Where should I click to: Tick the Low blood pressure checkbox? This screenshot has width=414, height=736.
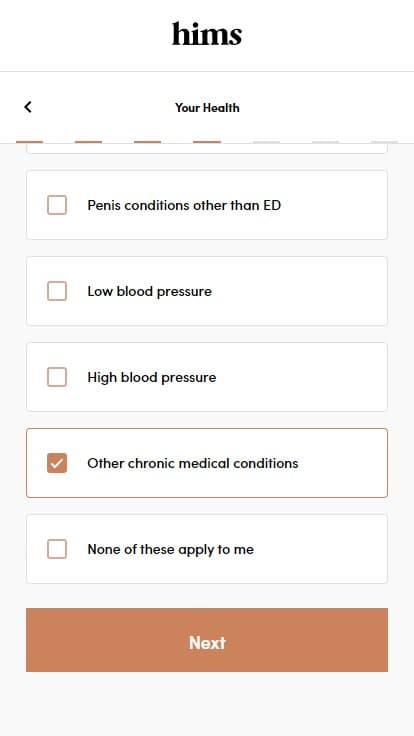(x=57, y=291)
